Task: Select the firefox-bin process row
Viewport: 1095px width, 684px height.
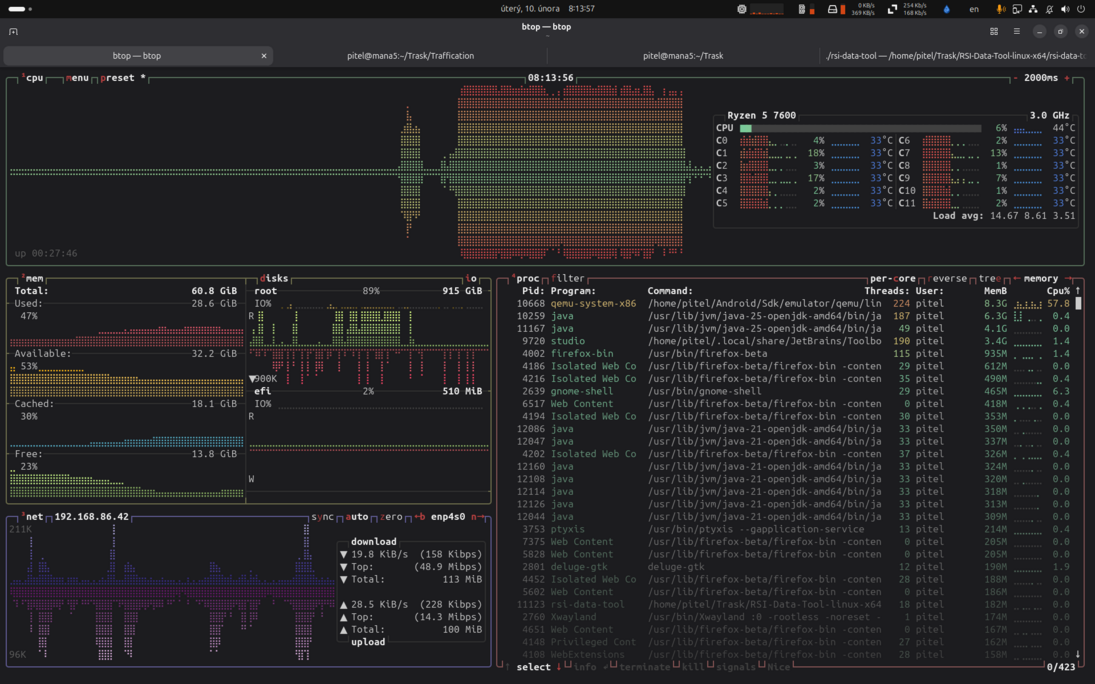Action: pos(792,354)
